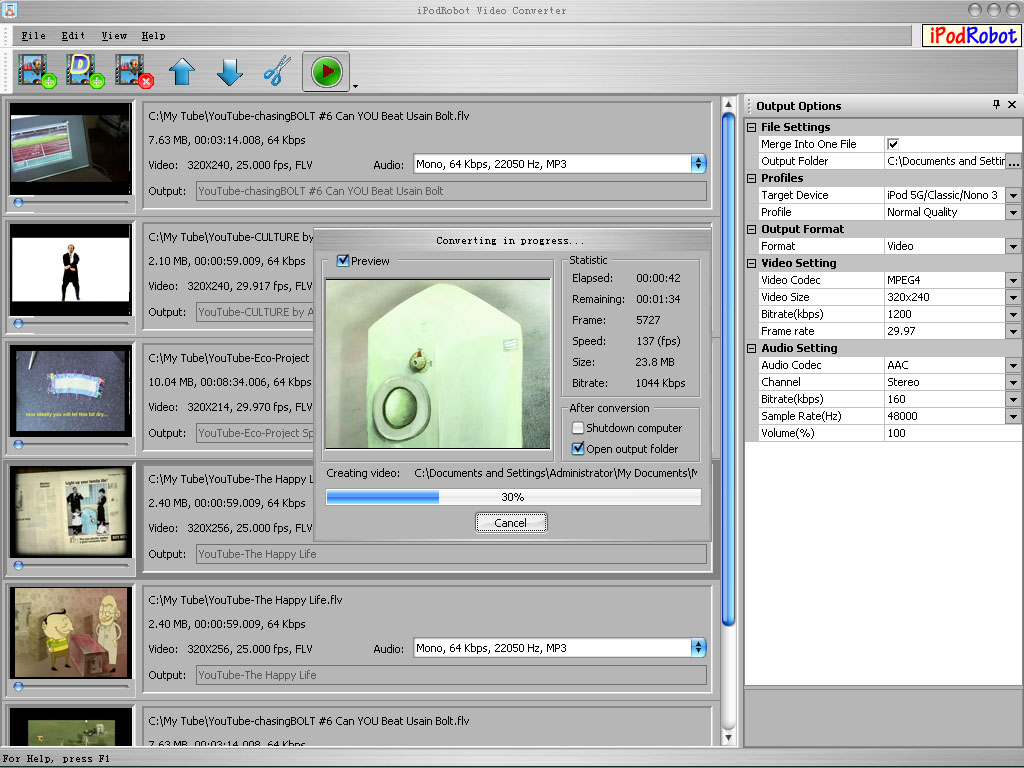The image size is (1024, 768).
Task: Click the slider under the first video thumbnail
Action: (x=19, y=202)
